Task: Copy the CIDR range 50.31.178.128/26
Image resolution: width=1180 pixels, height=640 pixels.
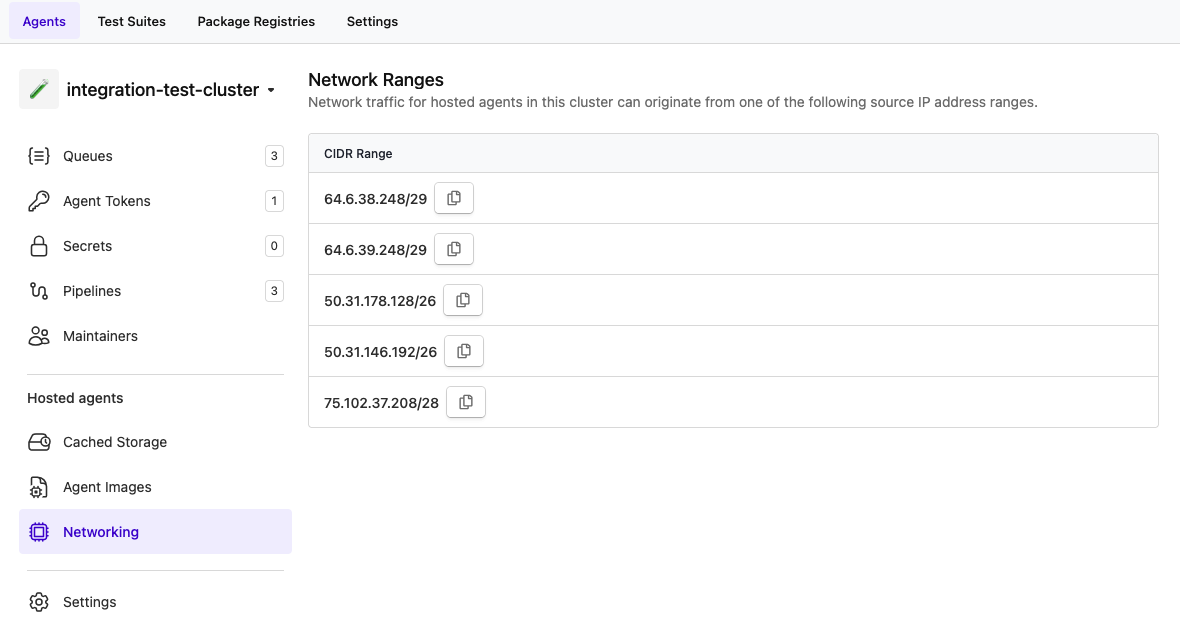Action: (463, 299)
